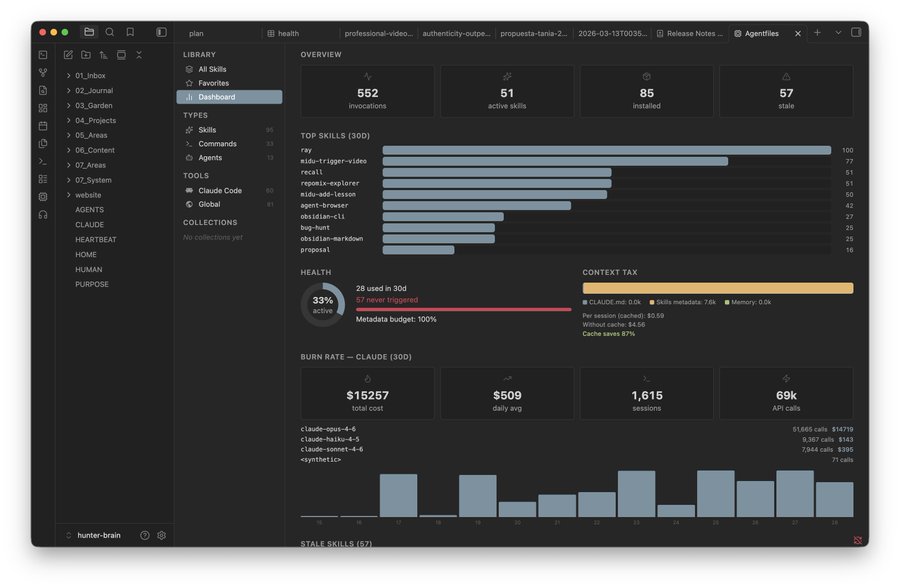Image resolution: width=900 pixels, height=588 pixels.
Task: Click the Skills puzzle icon under Types
Action: coord(188,130)
